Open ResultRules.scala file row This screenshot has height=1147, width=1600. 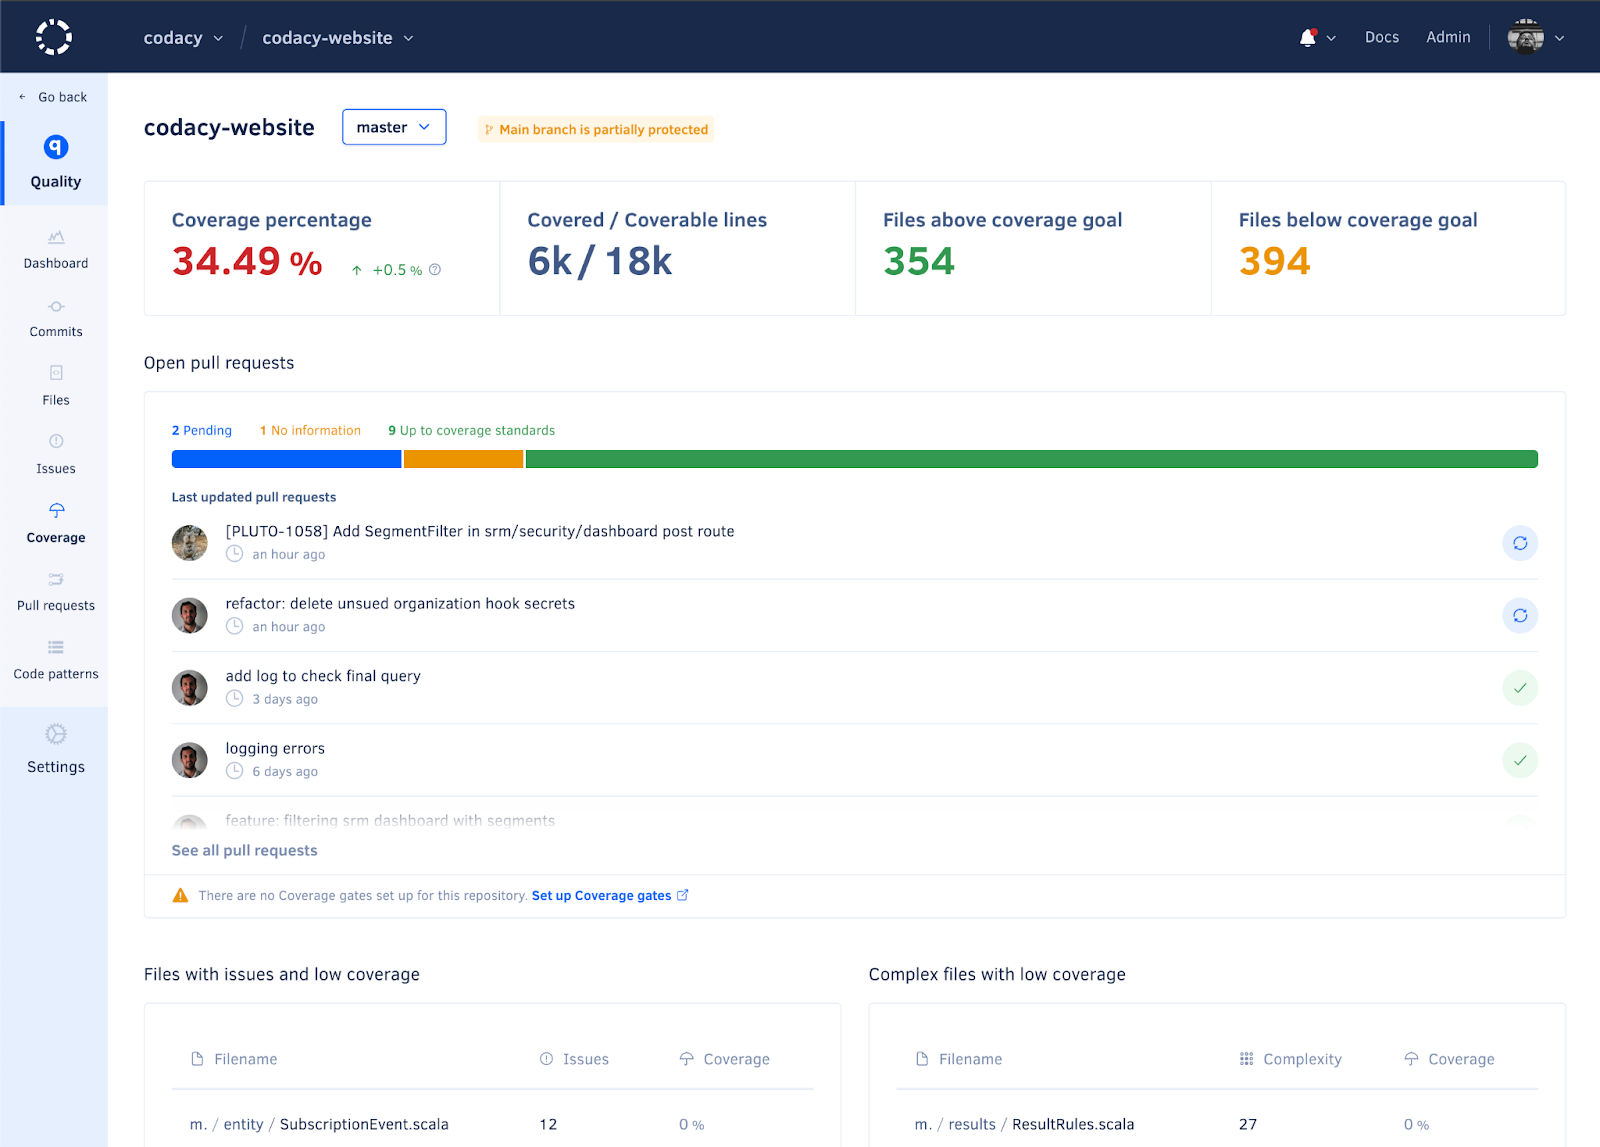[x=1217, y=1125]
